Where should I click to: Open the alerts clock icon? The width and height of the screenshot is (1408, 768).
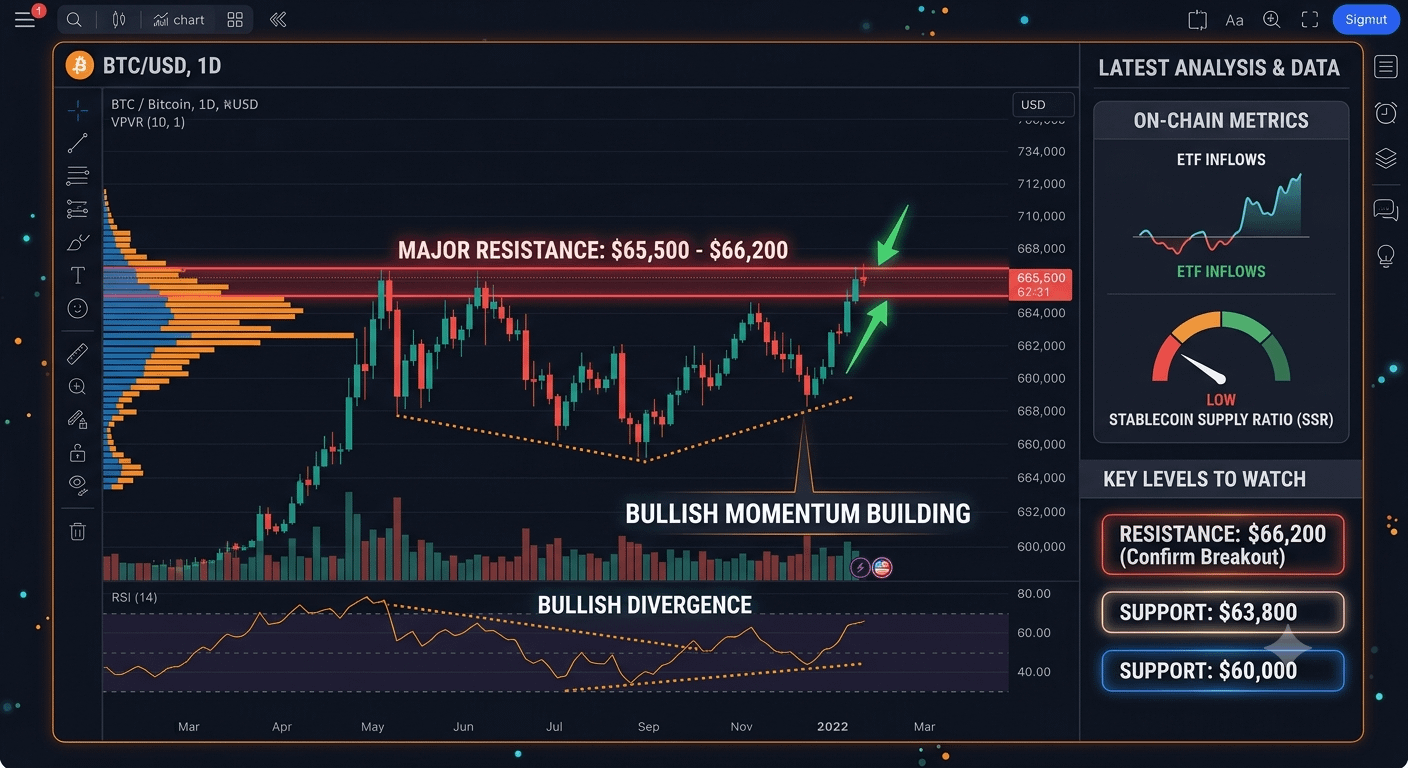tap(1386, 113)
